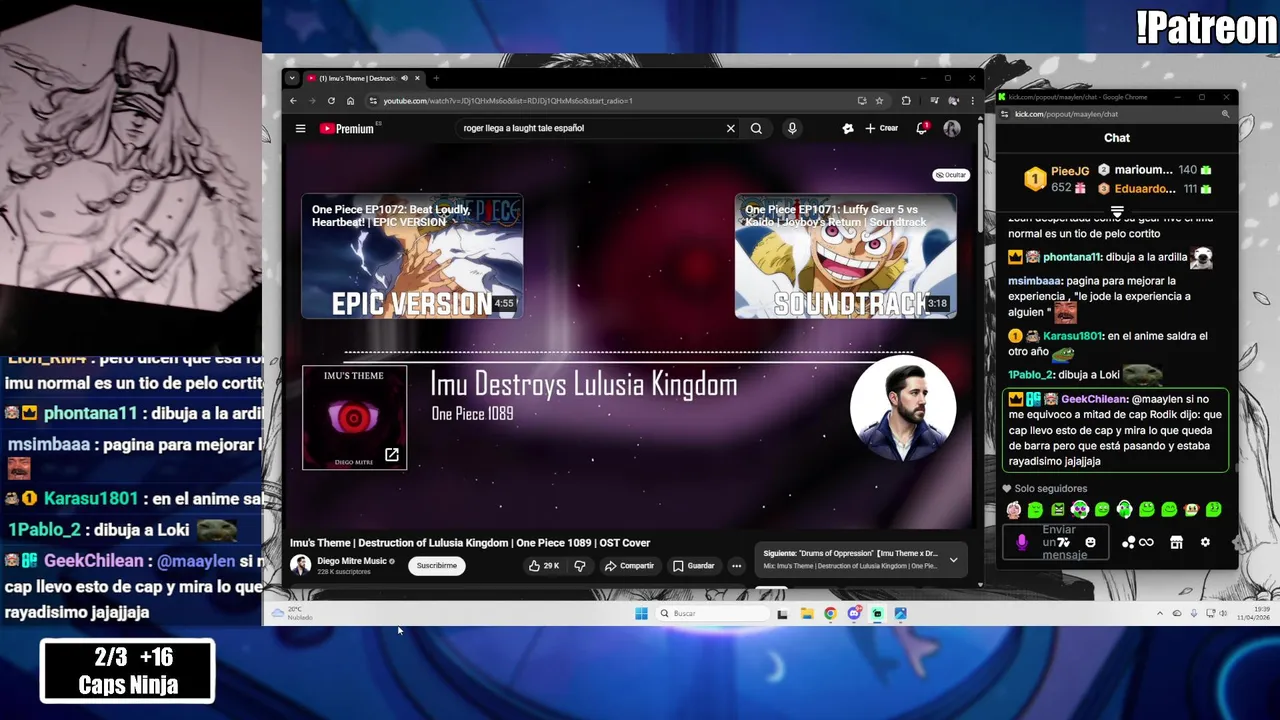Click the Imu's Theme video title text

tap(470, 543)
